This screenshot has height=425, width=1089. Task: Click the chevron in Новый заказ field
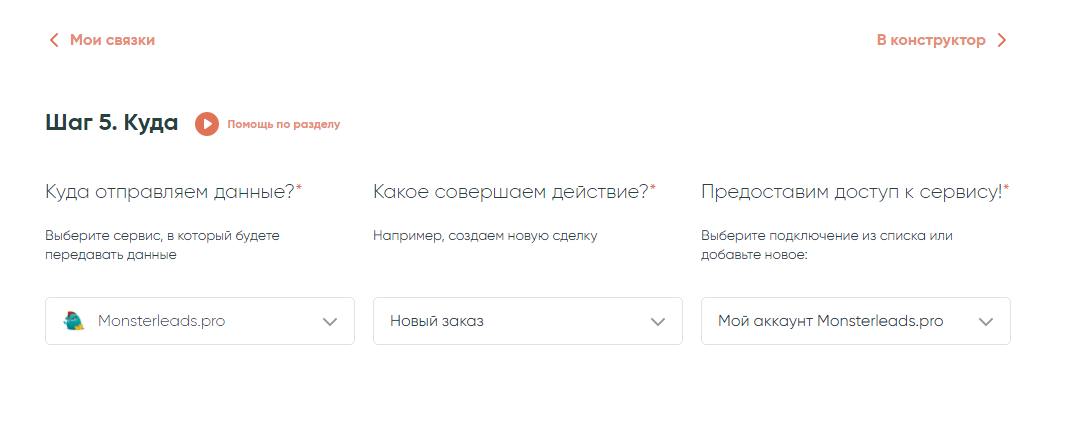click(x=658, y=322)
